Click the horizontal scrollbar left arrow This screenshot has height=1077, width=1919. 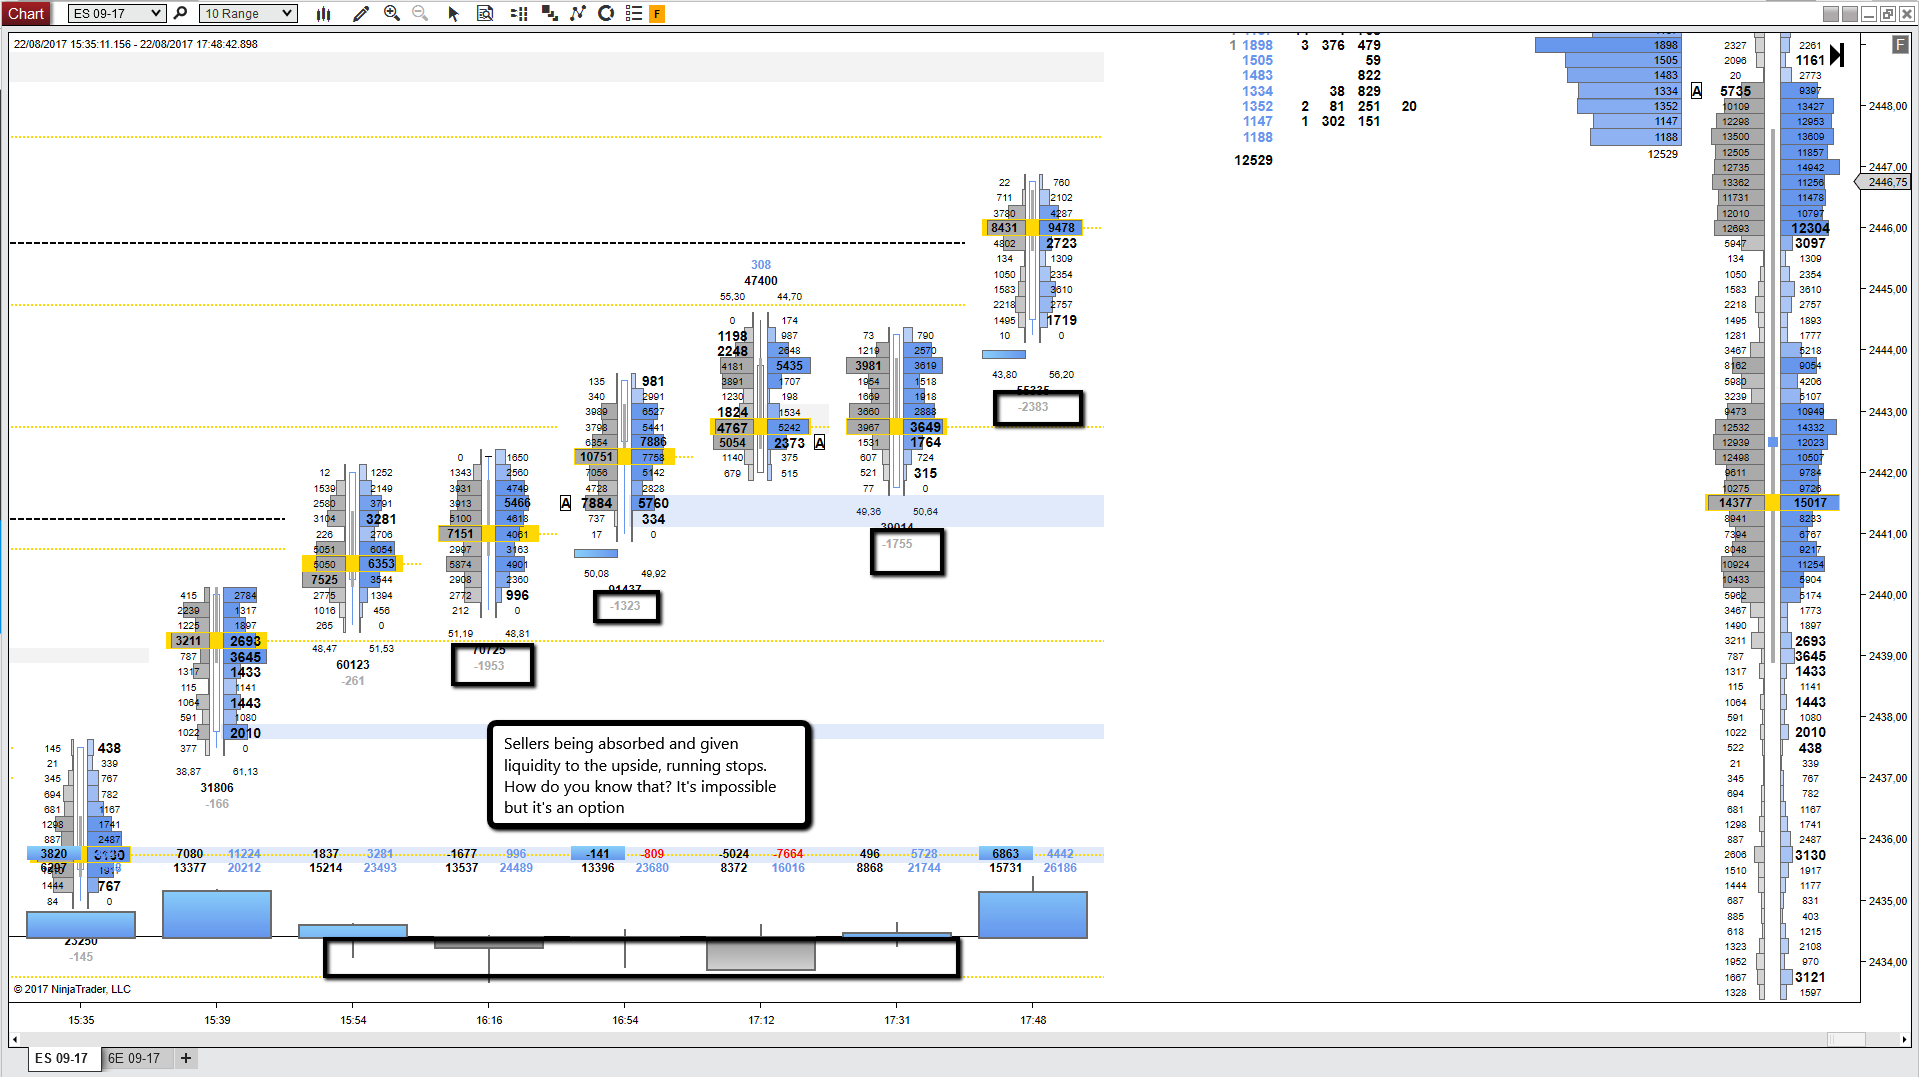[14, 1039]
